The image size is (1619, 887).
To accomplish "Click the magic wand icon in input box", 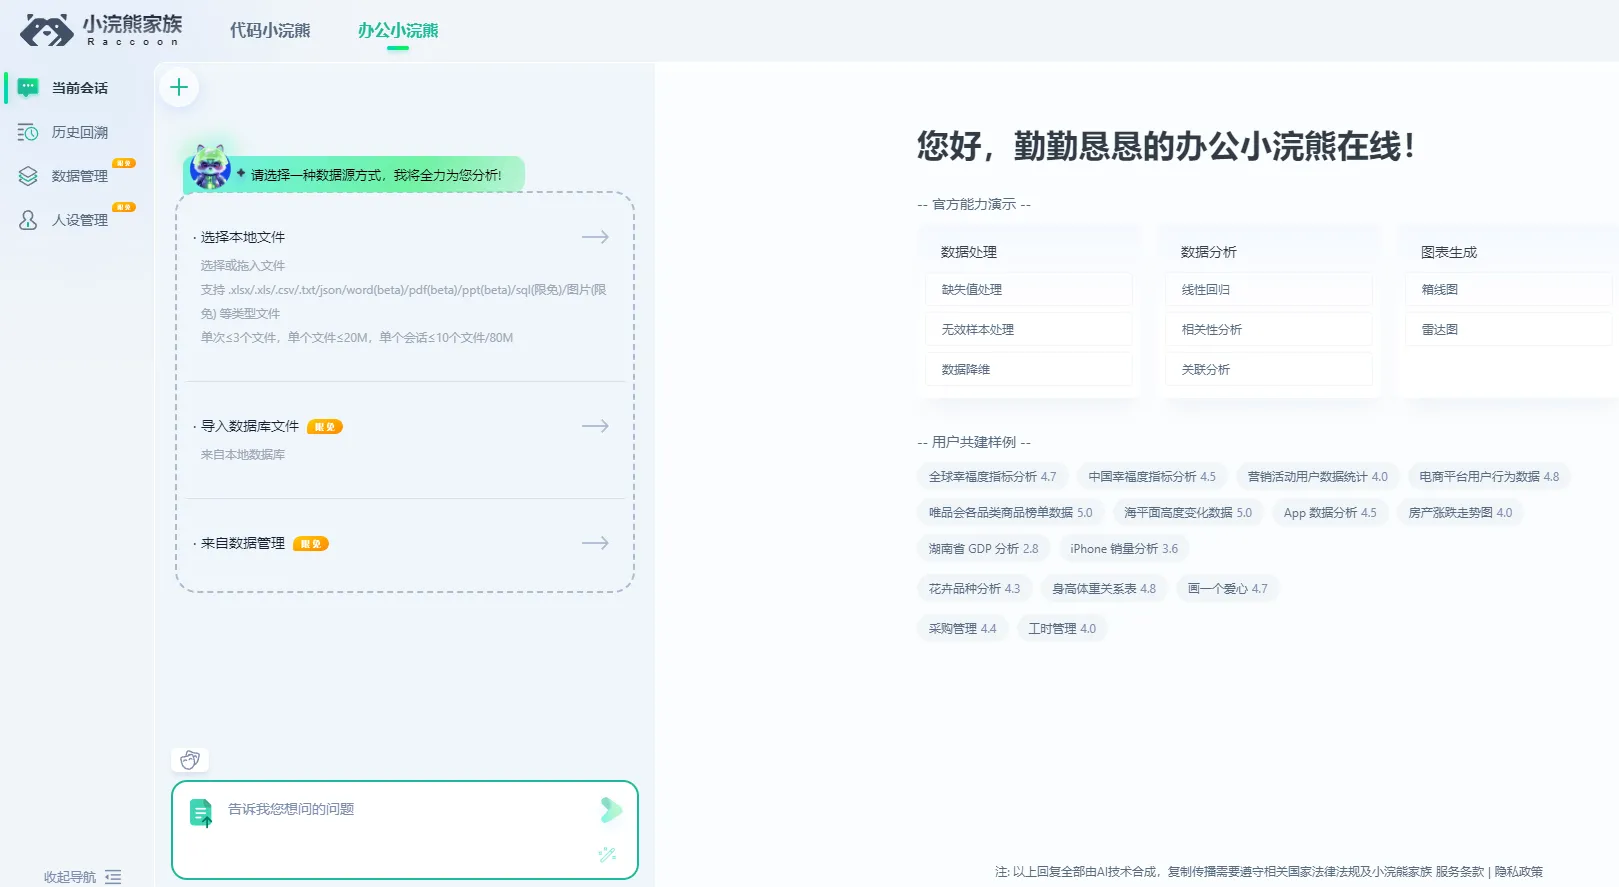I will (x=607, y=854).
